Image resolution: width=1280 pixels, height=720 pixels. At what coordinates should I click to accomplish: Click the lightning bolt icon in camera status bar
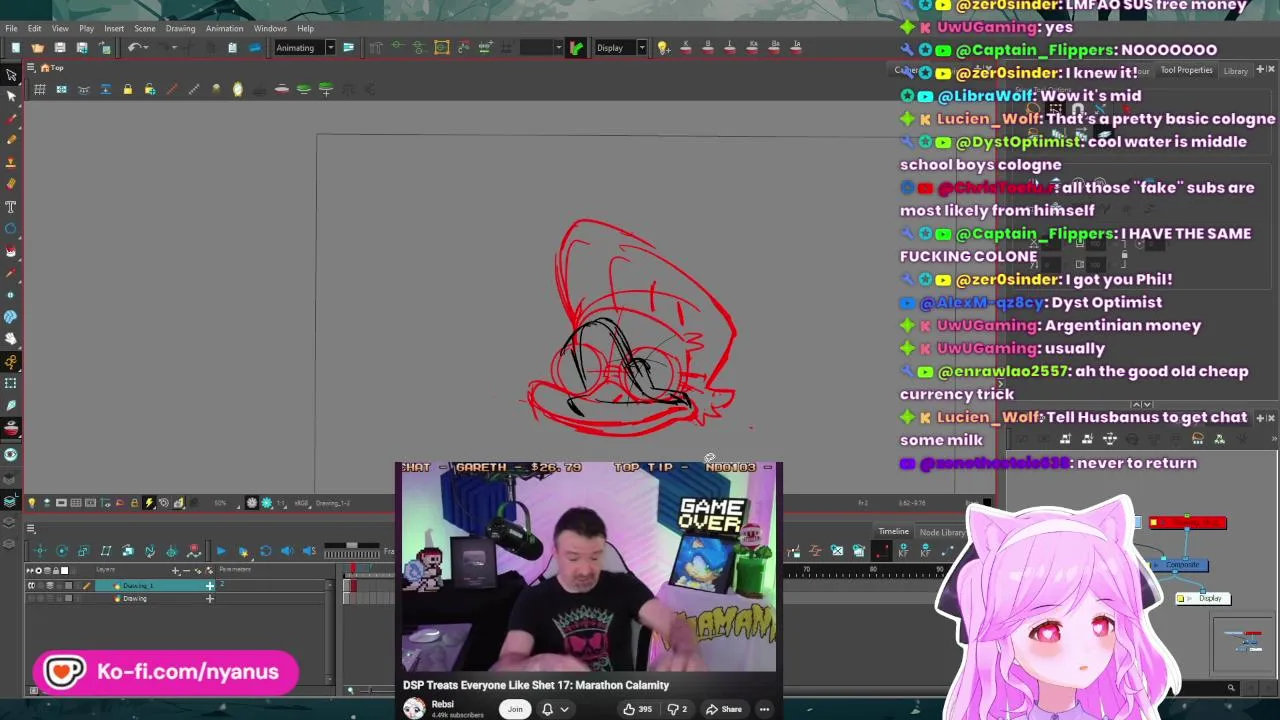tap(149, 503)
